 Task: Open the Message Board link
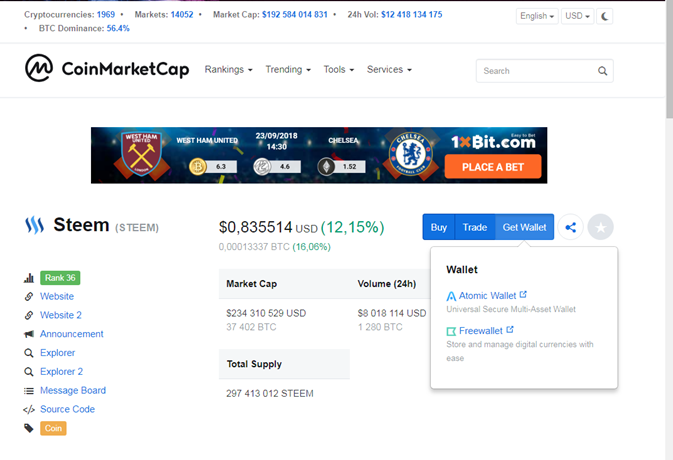[73, 390]
